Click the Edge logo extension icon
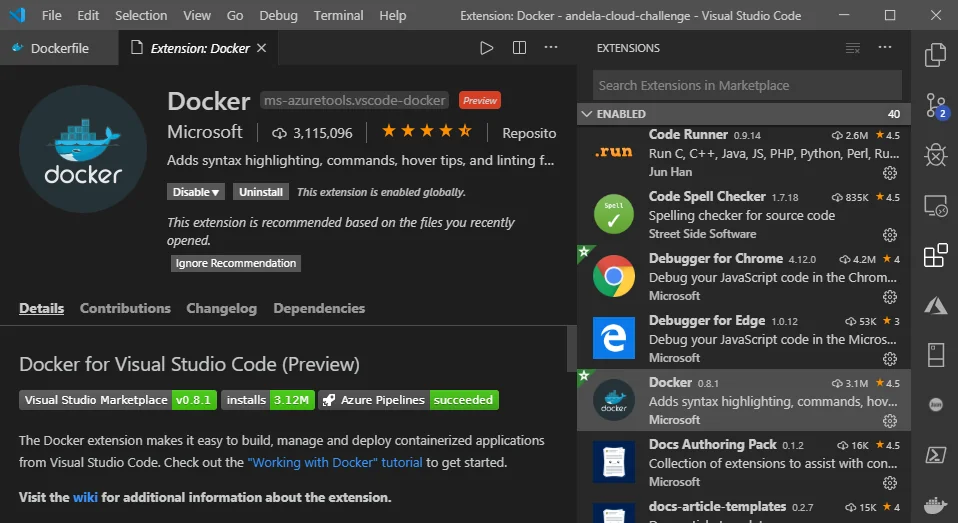Screen dimensions: 958x523 point(613,338)
